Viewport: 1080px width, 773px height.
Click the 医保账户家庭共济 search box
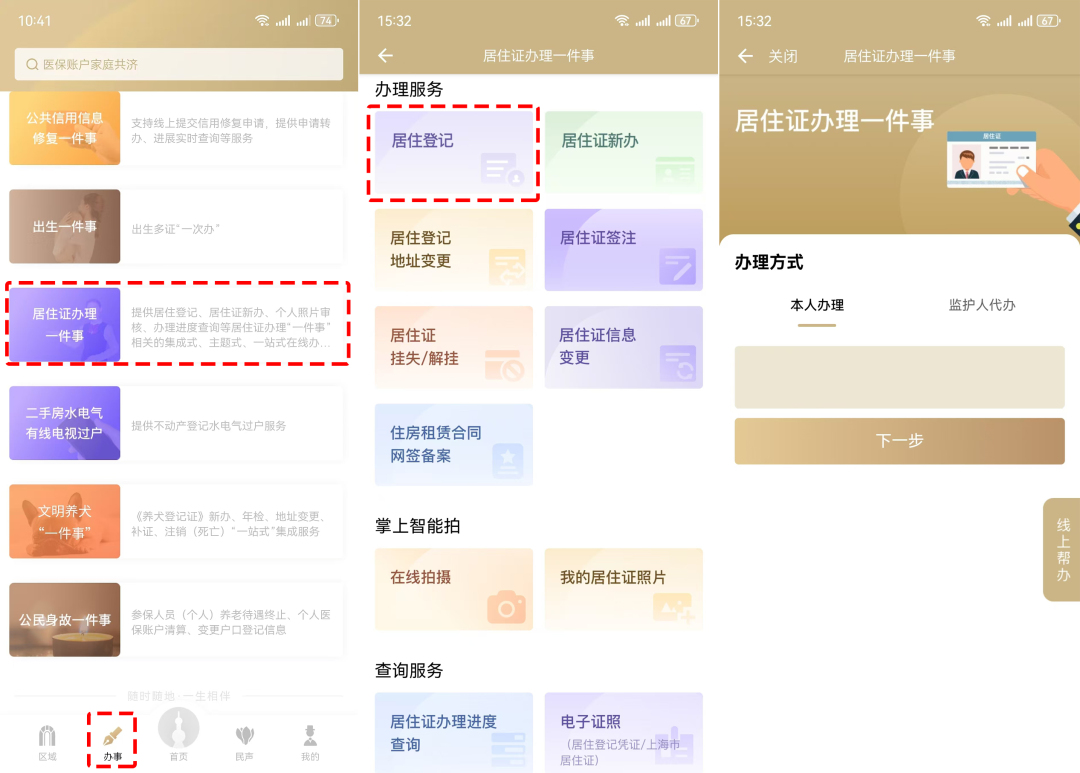pos(179,64)
